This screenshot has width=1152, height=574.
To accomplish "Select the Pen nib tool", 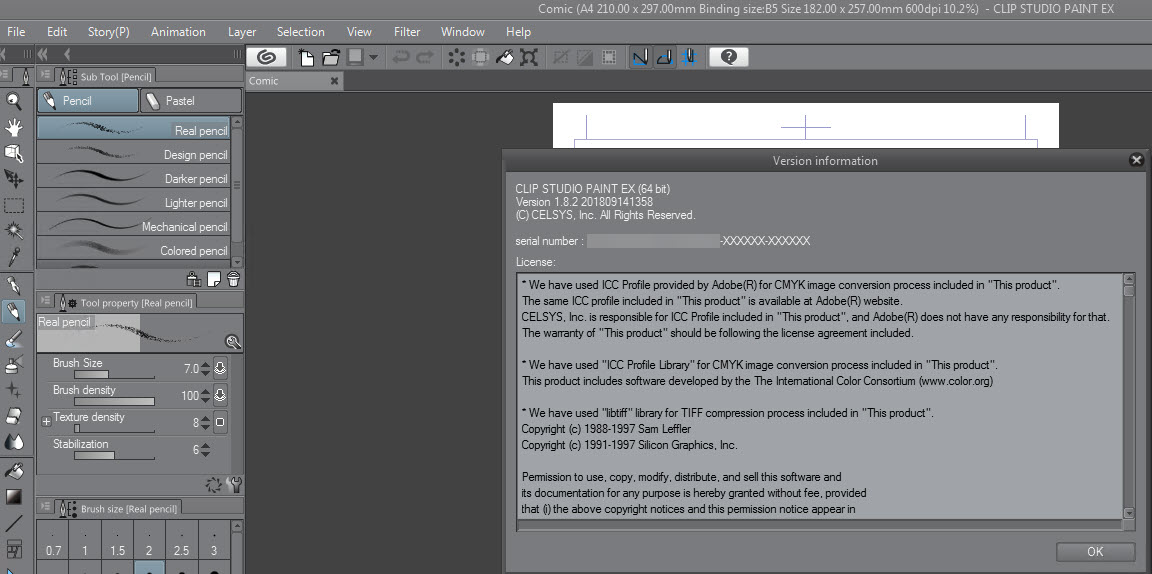I will tap(14, 285).
